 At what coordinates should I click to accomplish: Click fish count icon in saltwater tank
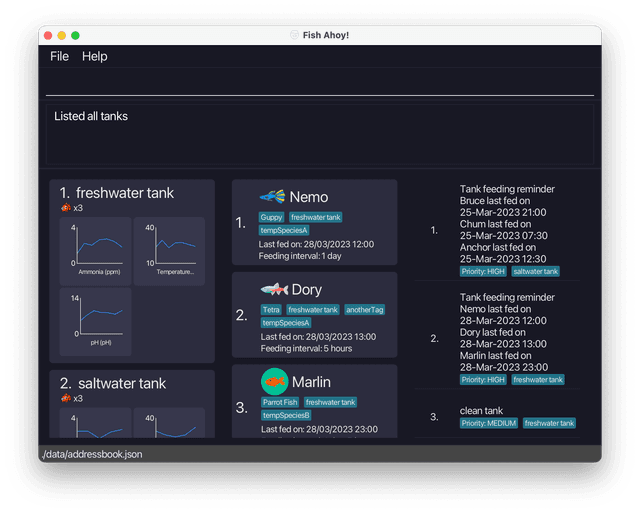click(65, 398)
